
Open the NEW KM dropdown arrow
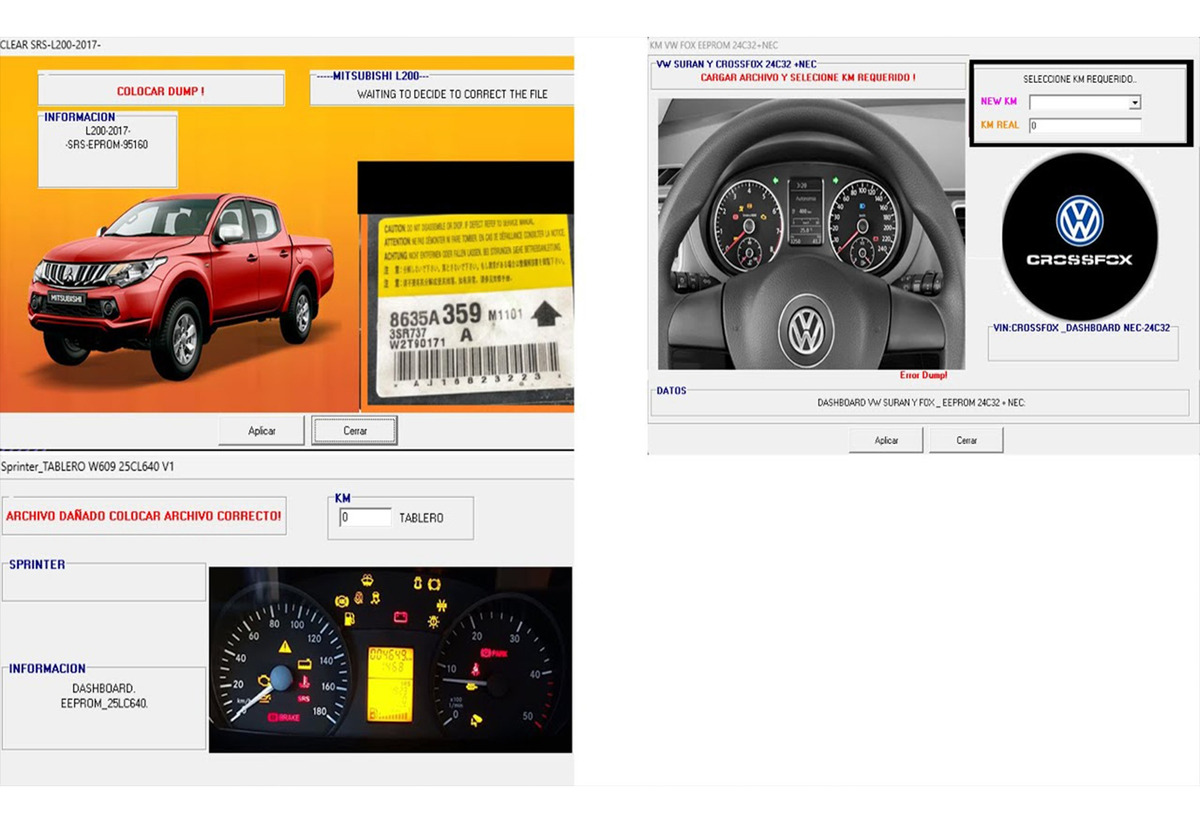[1134, 102]
